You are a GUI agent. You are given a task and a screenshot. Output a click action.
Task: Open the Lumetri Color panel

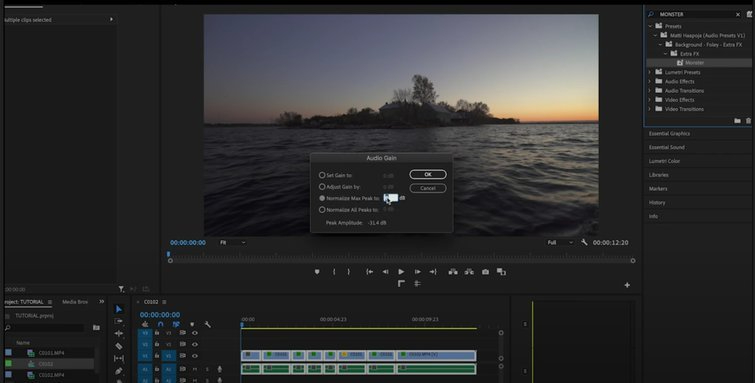click(x=664, y=161)
